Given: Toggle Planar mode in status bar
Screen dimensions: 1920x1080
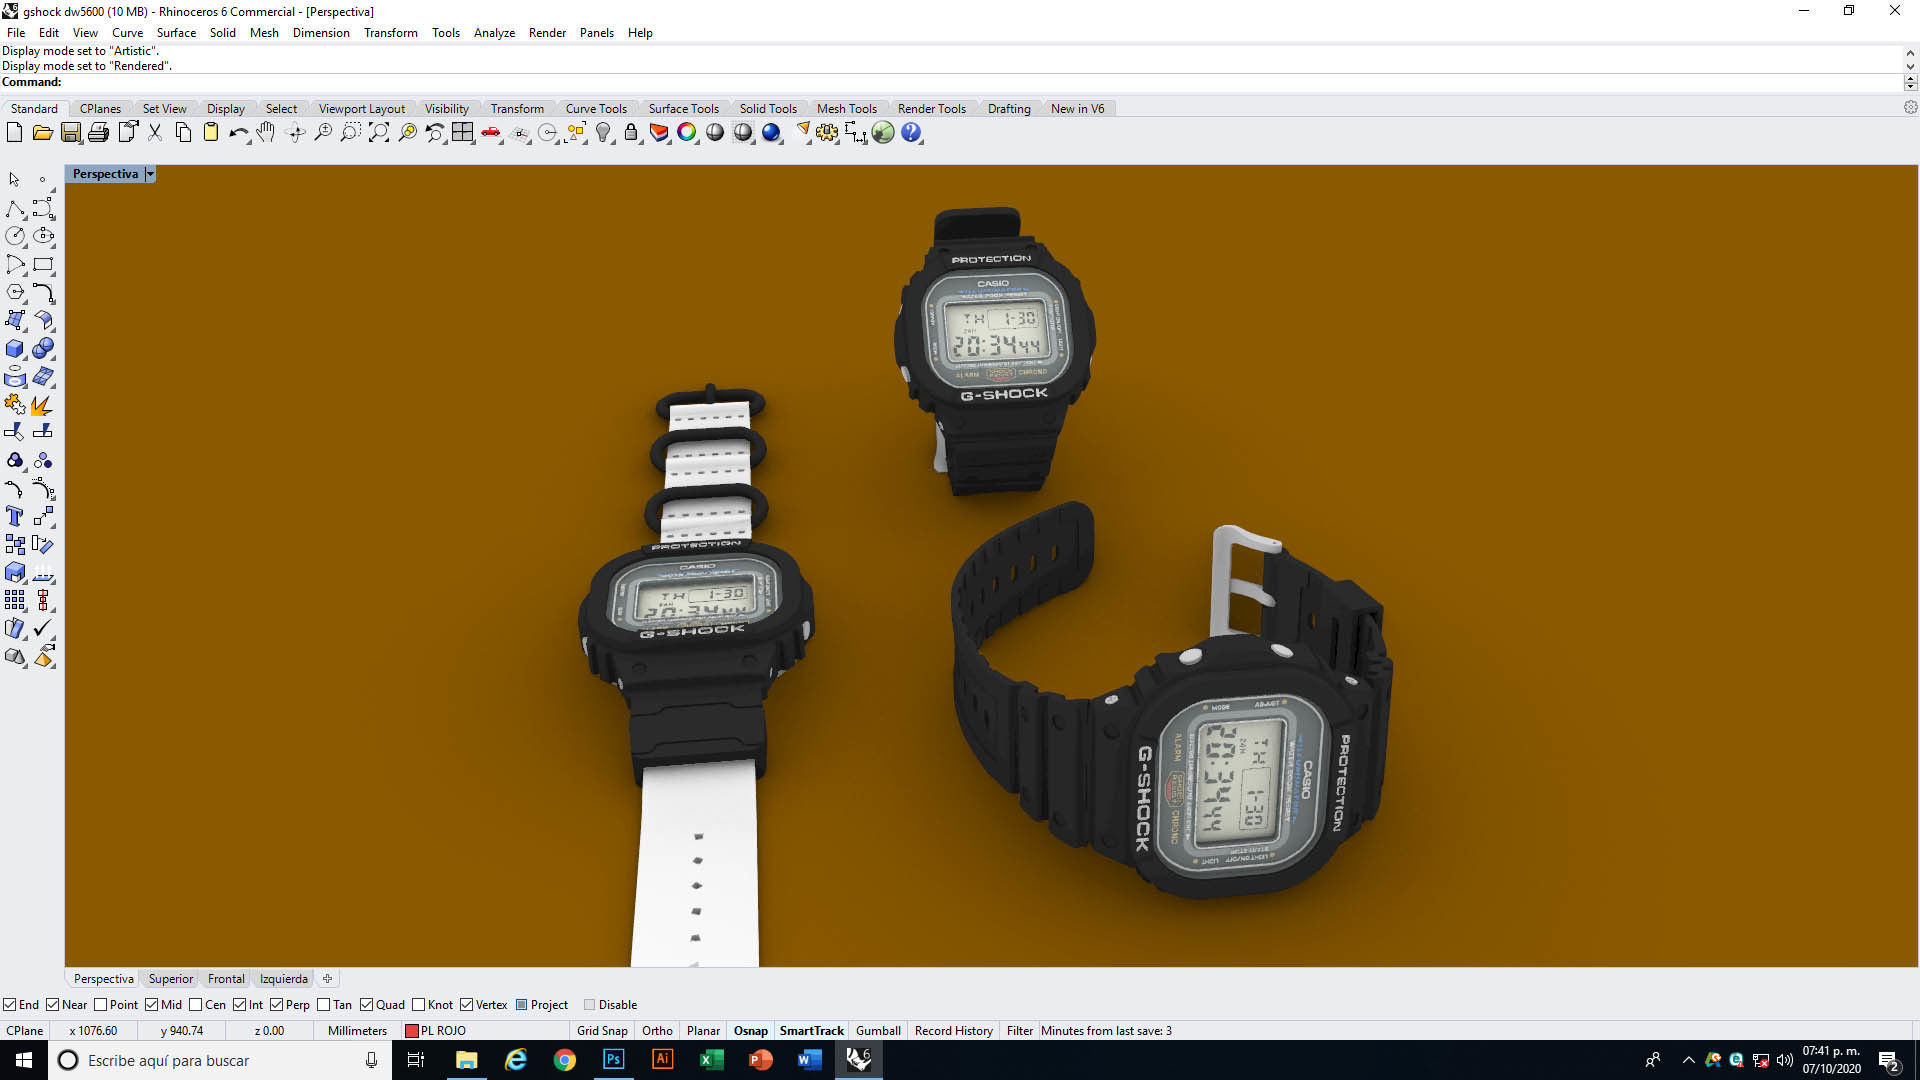Looking at the screenshot, I should (x=703, y=1031).
